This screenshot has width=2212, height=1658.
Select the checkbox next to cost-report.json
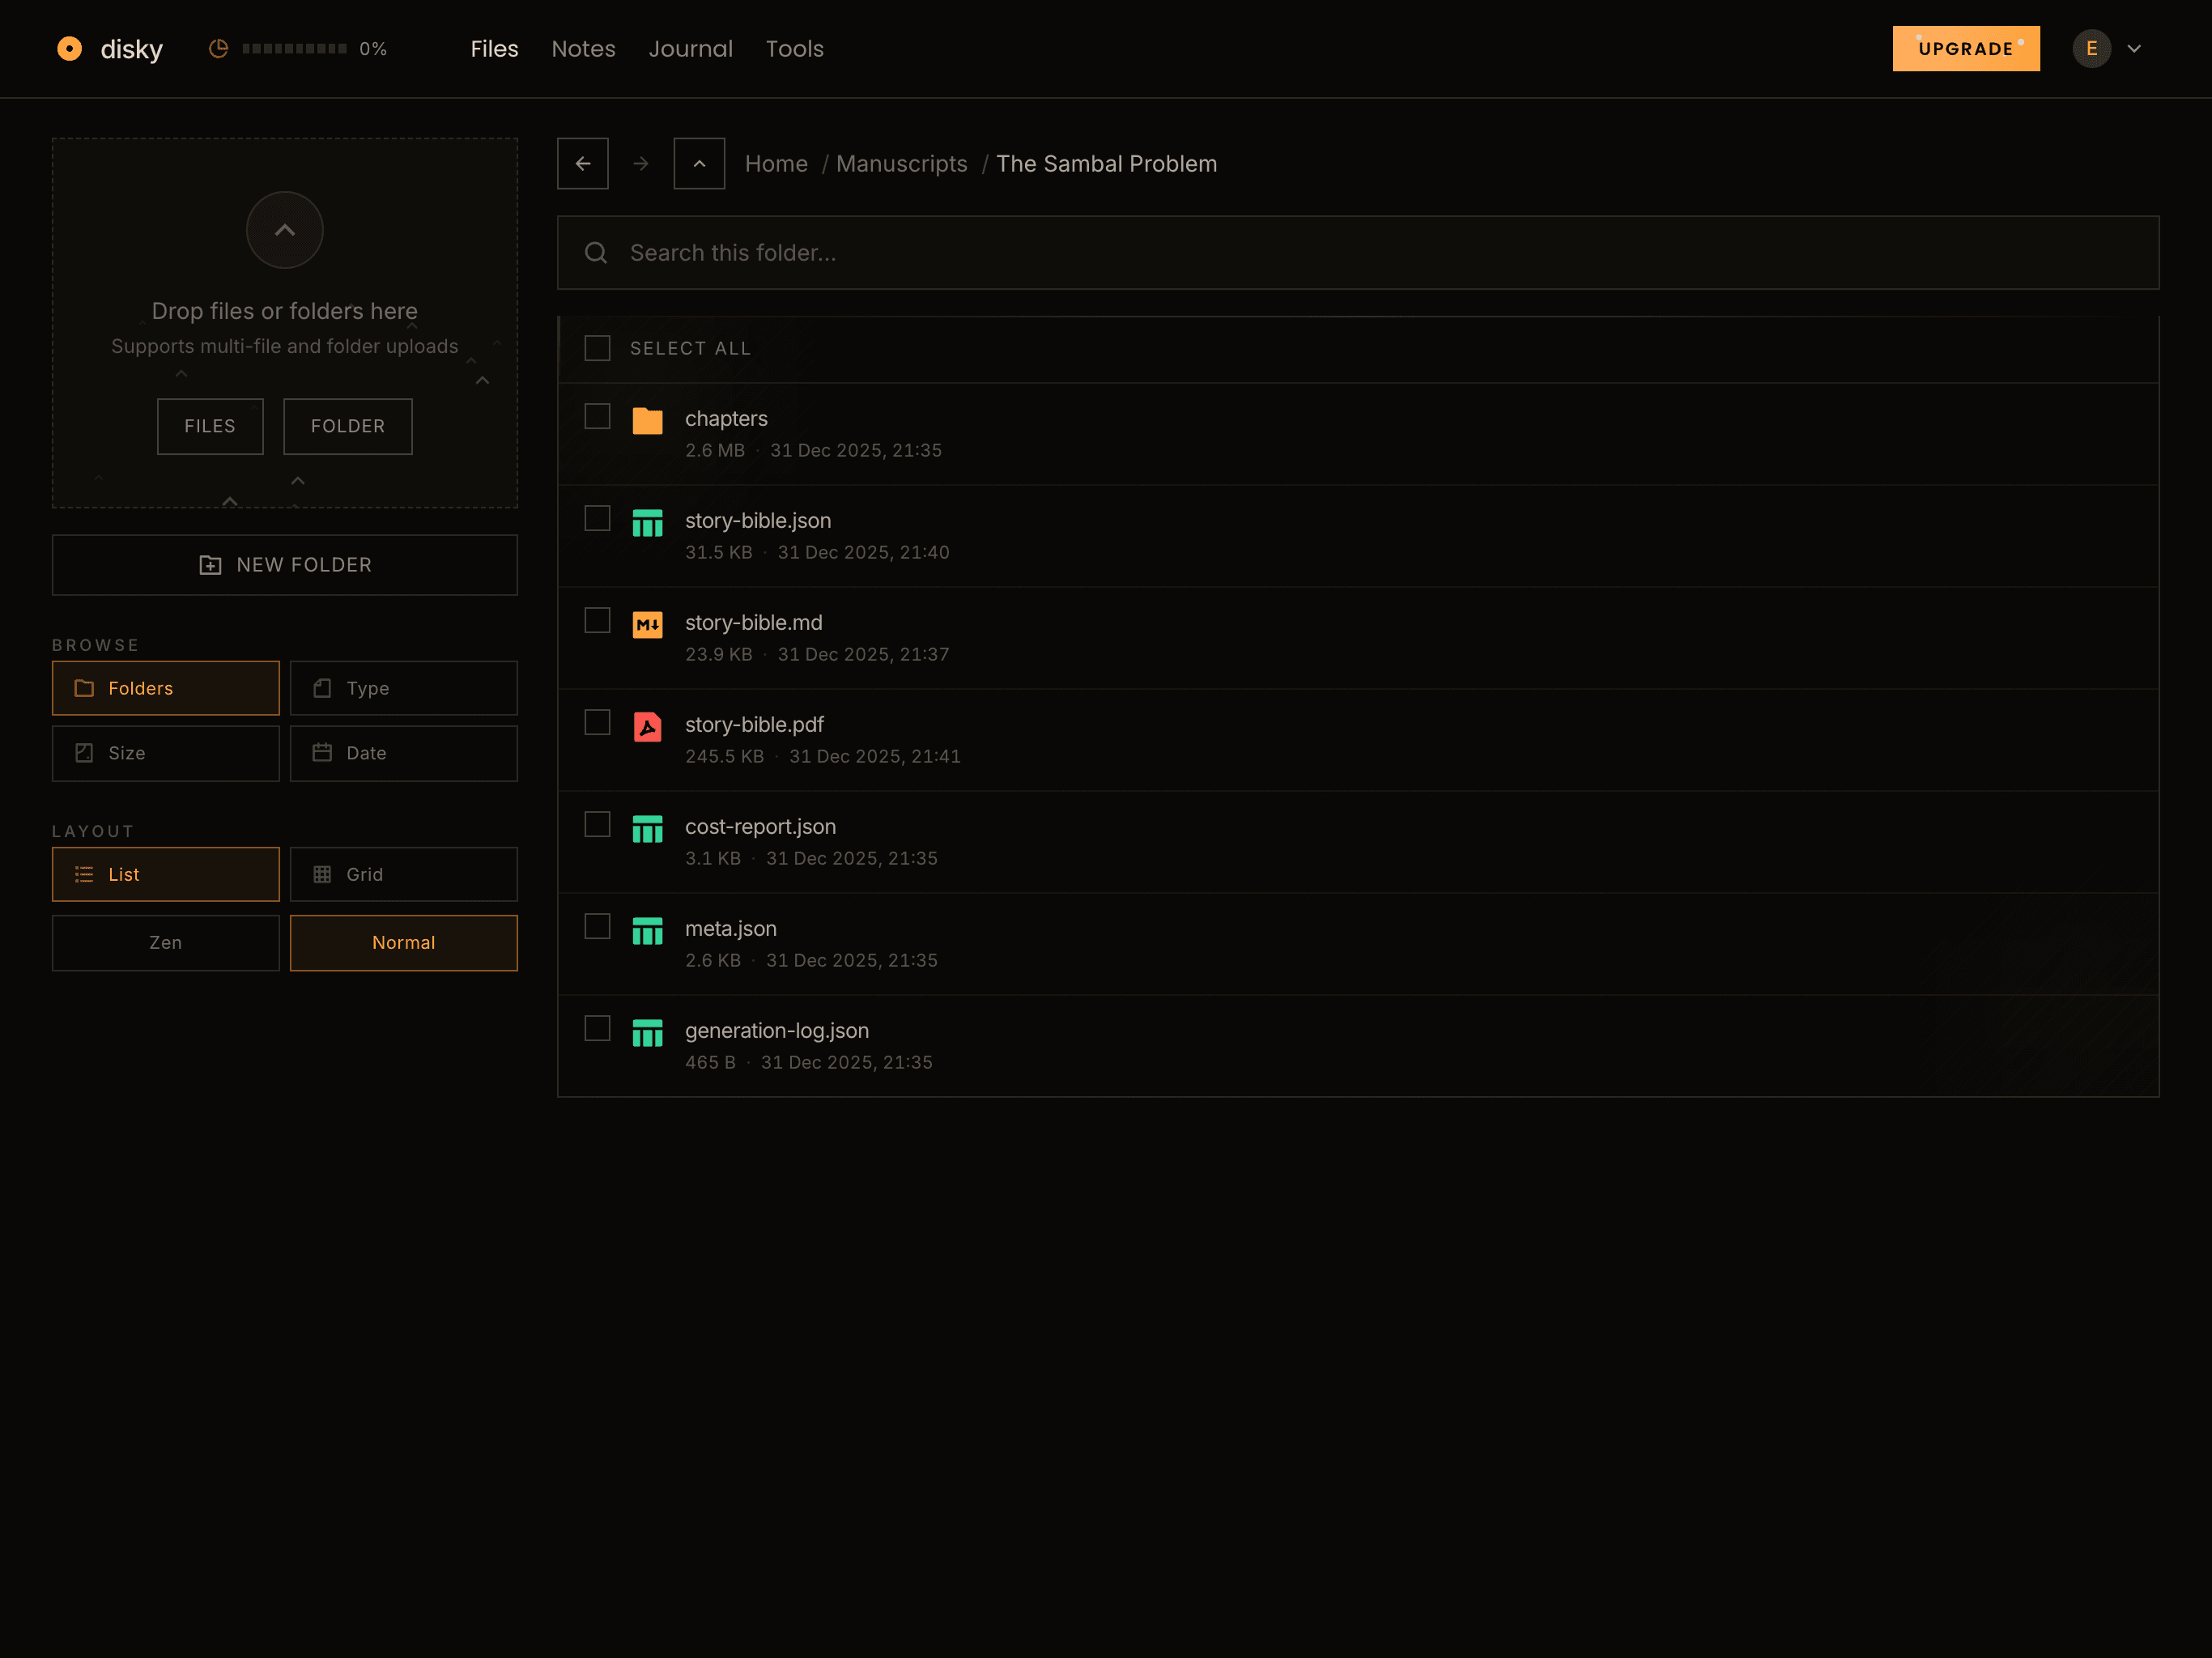[x=597, y=824]
